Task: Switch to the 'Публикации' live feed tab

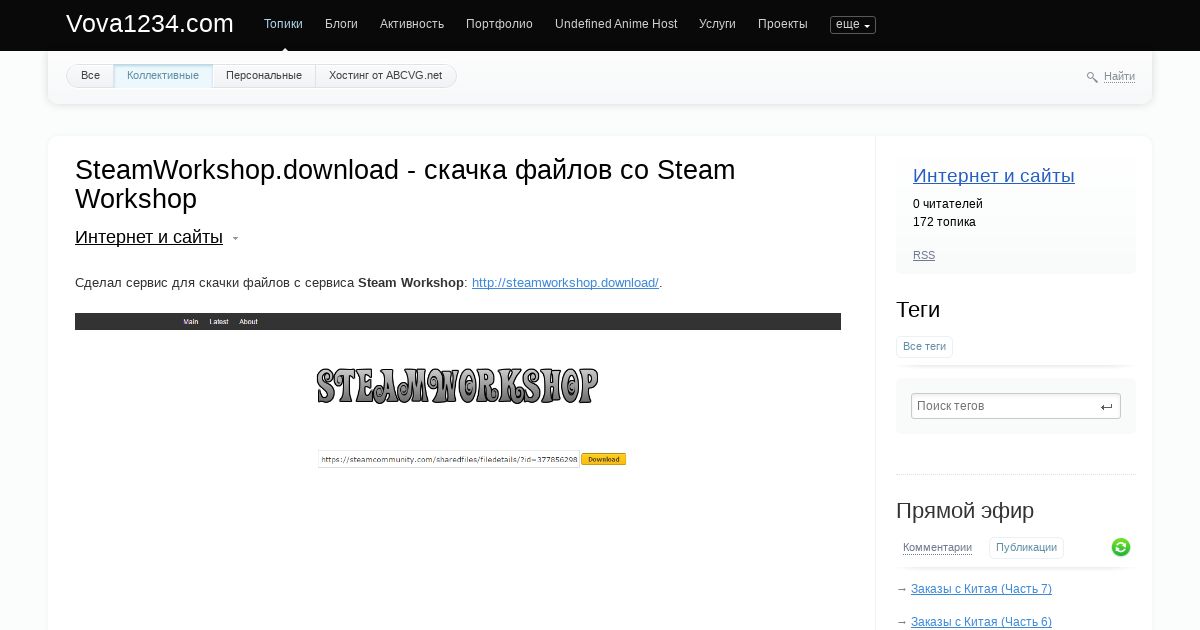Action: [1026, 548]
